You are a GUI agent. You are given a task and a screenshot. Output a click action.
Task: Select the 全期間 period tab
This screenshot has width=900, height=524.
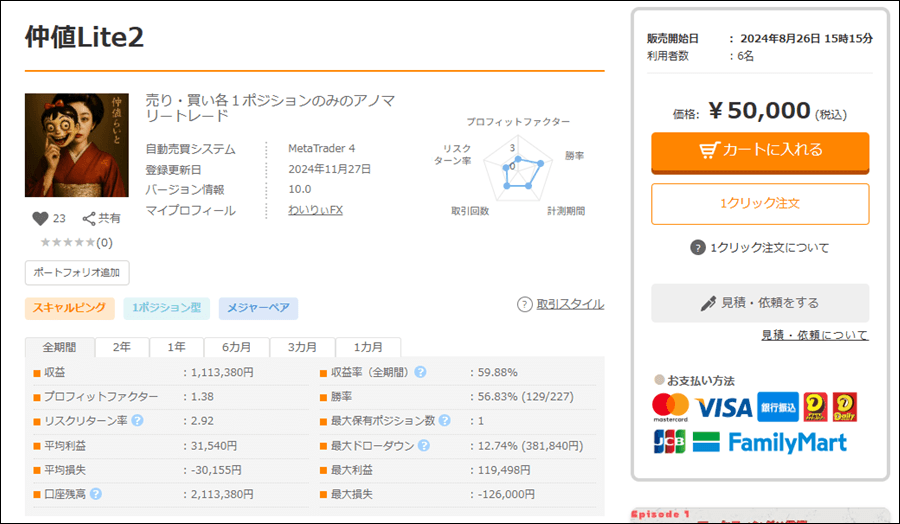(59, 347)
